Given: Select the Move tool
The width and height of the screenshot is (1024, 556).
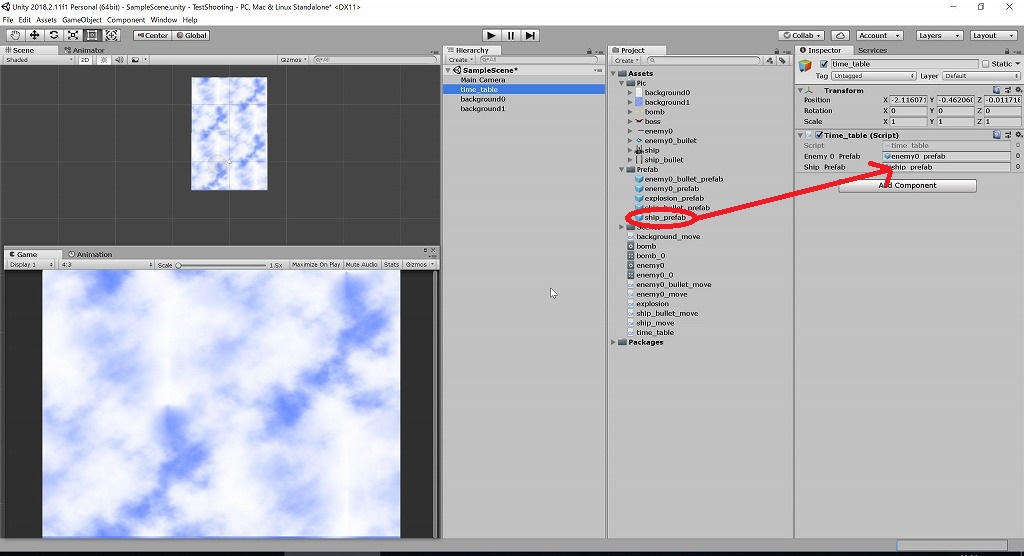Looking at the screenshot, I should coord(34,35).
